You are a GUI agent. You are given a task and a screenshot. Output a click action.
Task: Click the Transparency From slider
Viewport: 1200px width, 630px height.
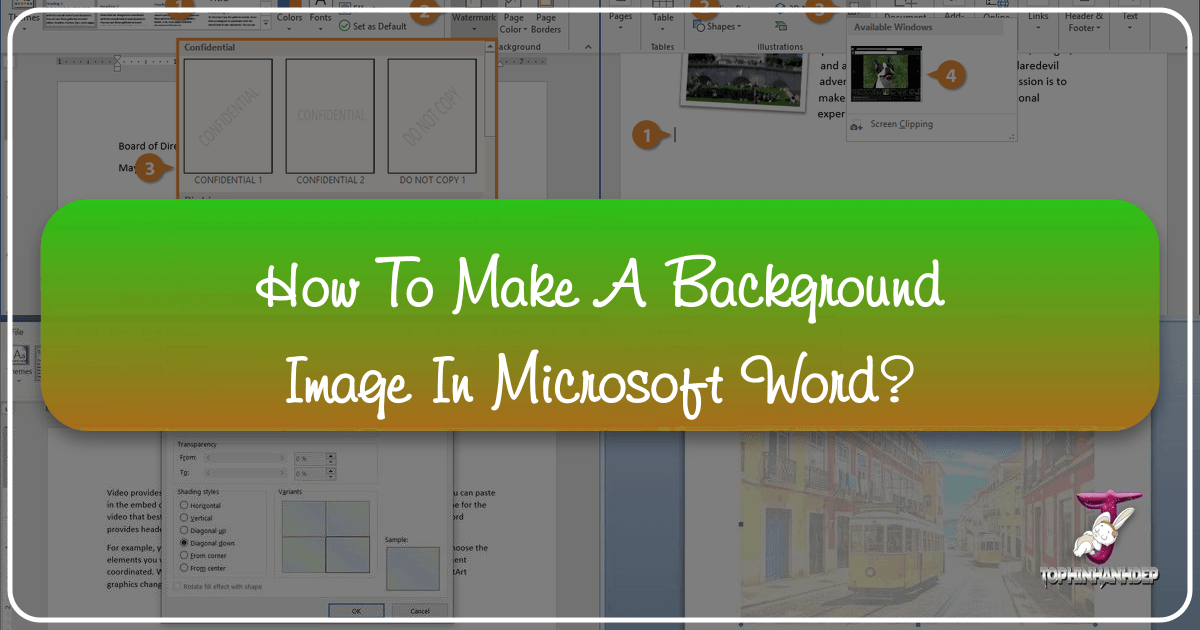[243, 457]
